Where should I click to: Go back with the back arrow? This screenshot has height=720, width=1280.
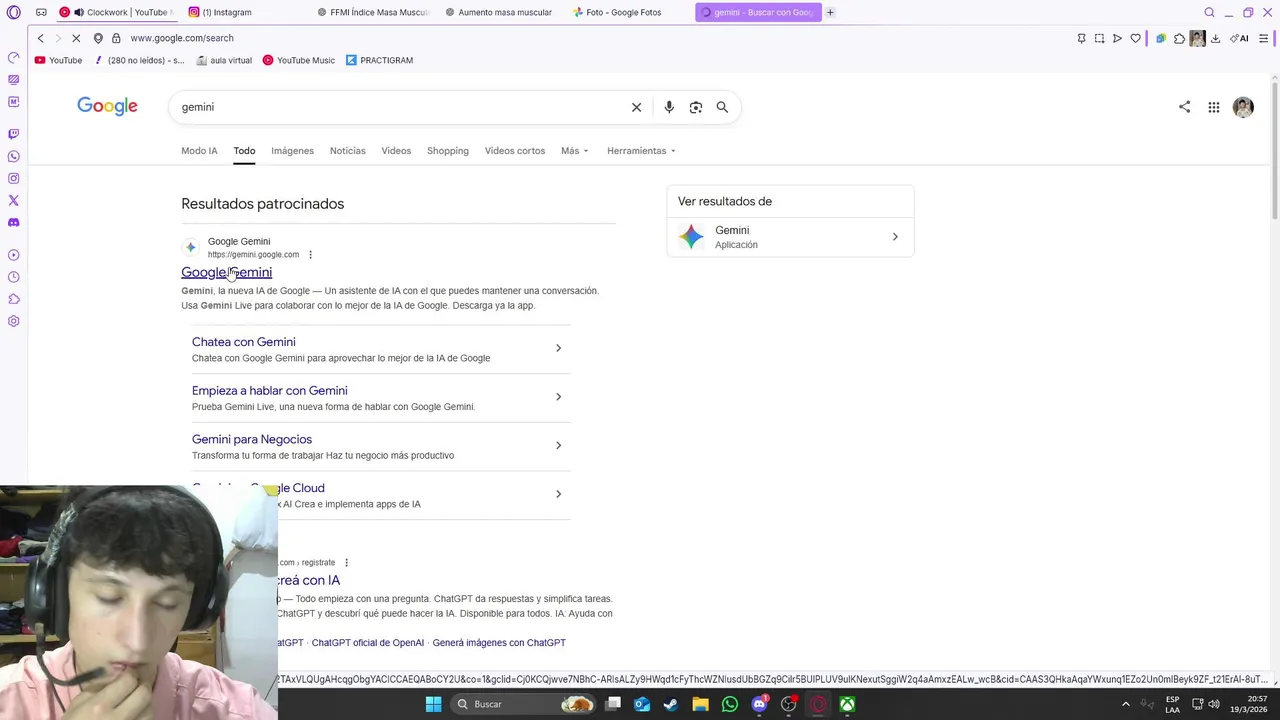click(40, 38)
